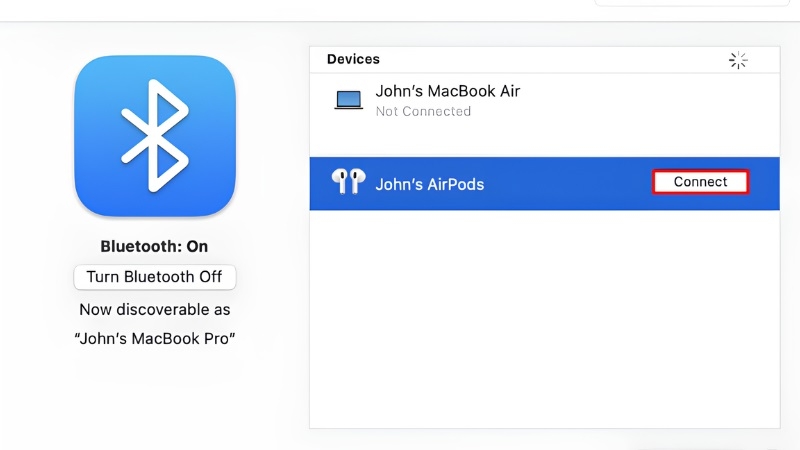Click the Now discoverable as text
The width and height of the screenshot is (800, 450).
click(x=155, y=310)
